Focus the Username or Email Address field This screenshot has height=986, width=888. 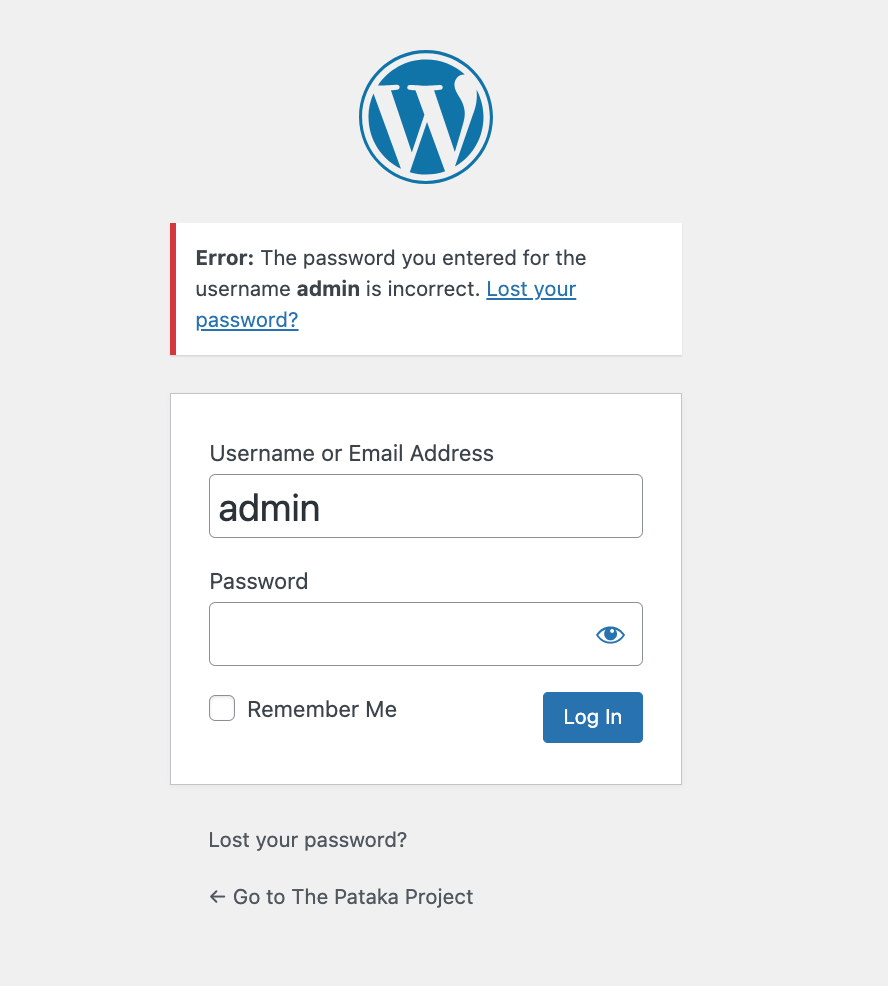coord(426,506)
